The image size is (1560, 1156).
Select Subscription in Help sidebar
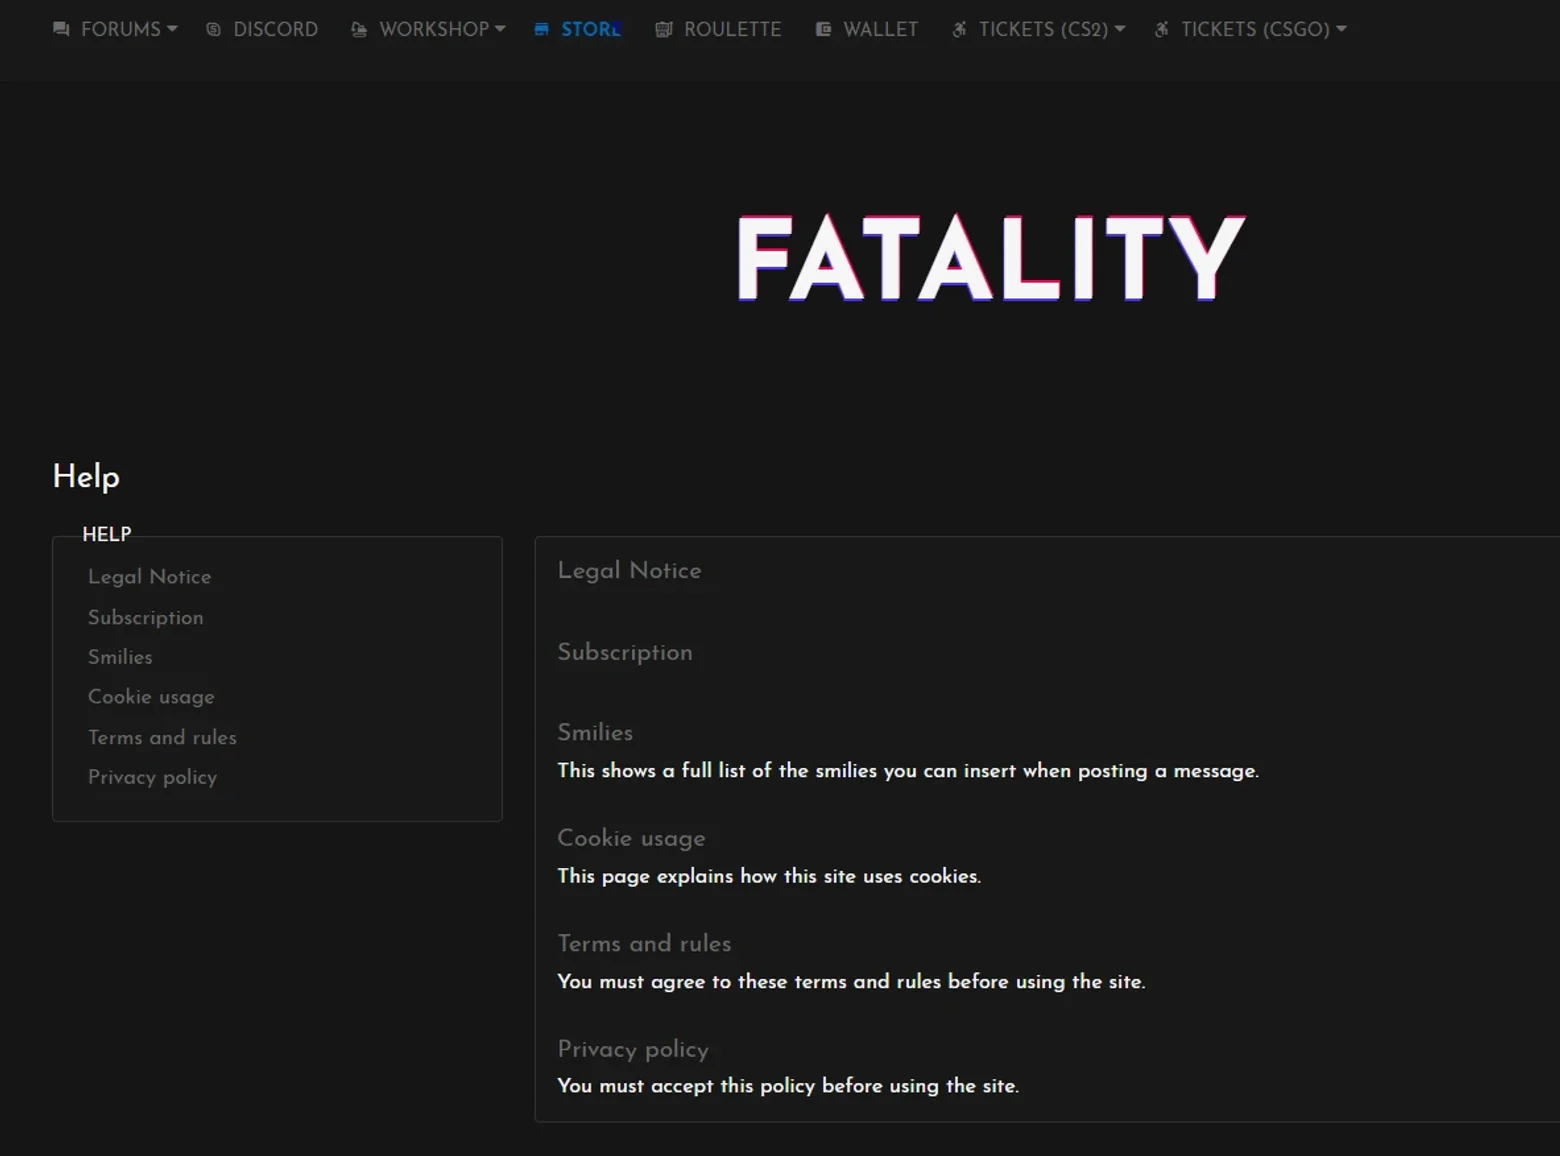click(146, 618)
